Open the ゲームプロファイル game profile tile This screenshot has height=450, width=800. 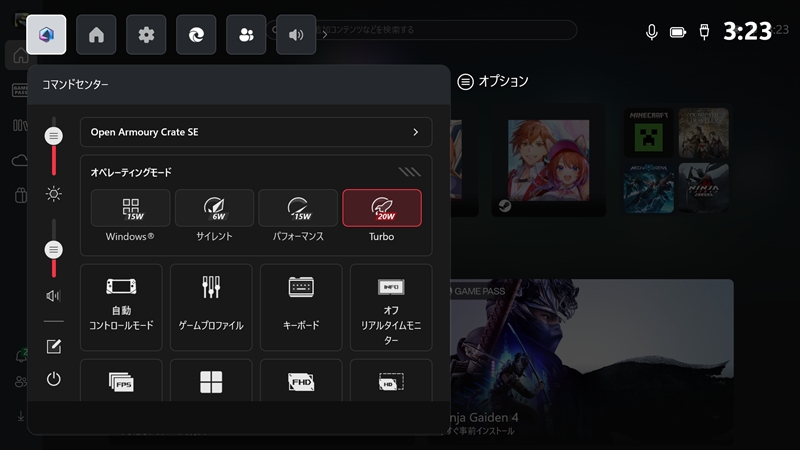tap(210, 305)
